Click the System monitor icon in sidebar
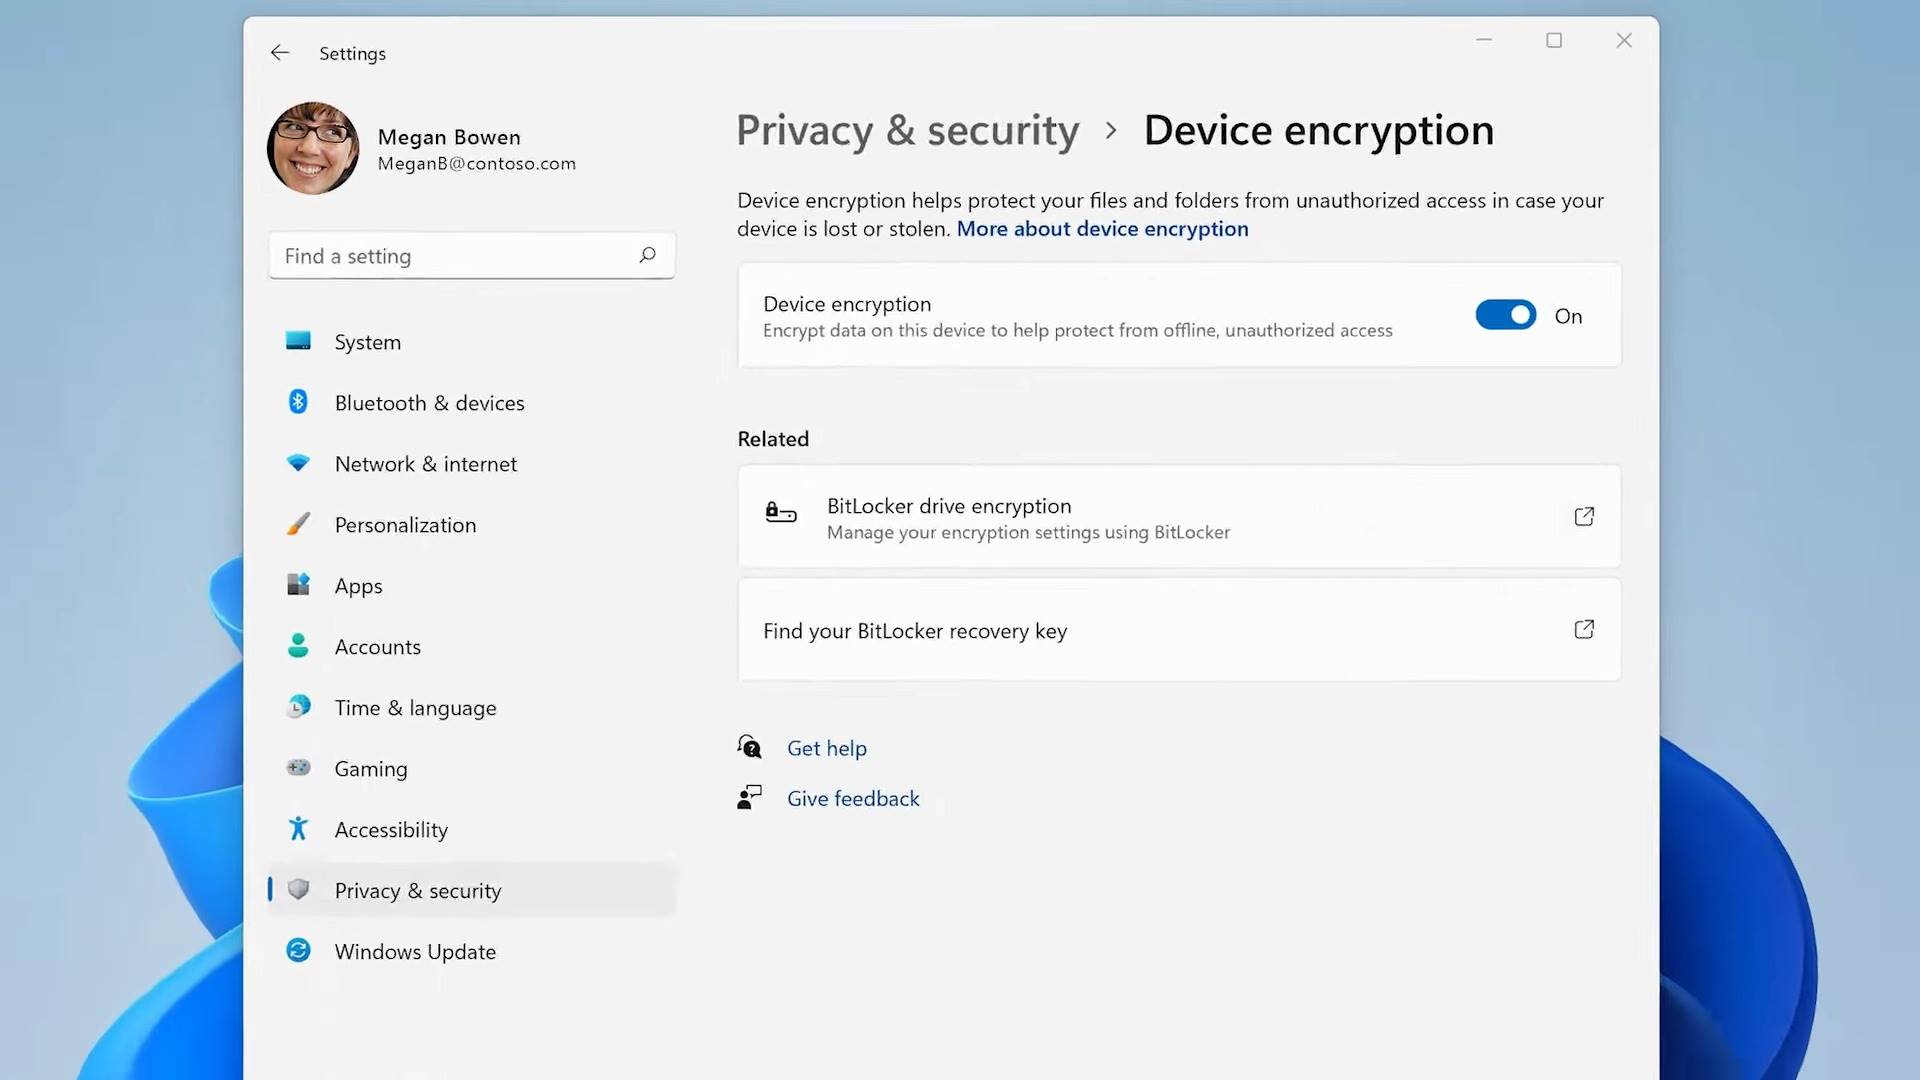The height and width of the screenshot is (1080, 1920). [298, 341]
